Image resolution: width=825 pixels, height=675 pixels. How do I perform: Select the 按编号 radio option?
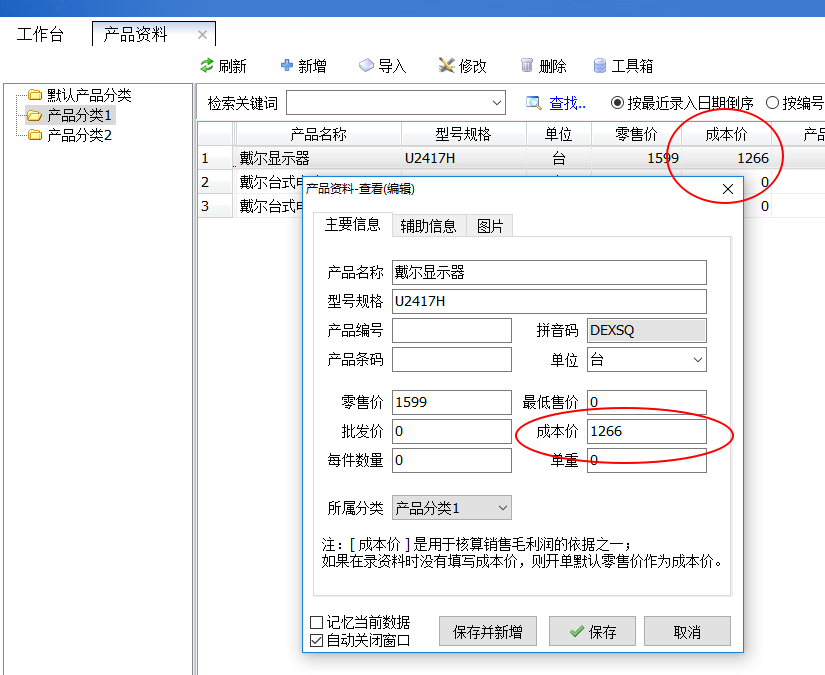pyautogui.click(x=772, y=103)
